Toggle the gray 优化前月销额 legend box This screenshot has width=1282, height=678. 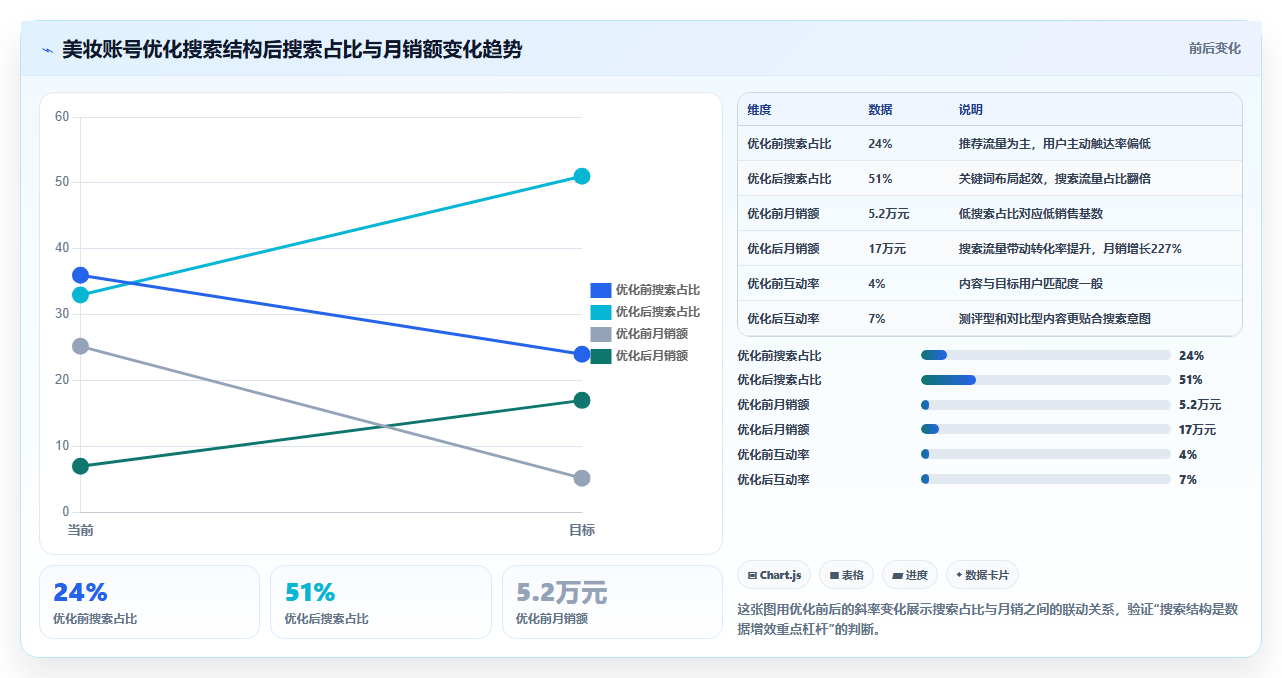[x=601, y=334]
